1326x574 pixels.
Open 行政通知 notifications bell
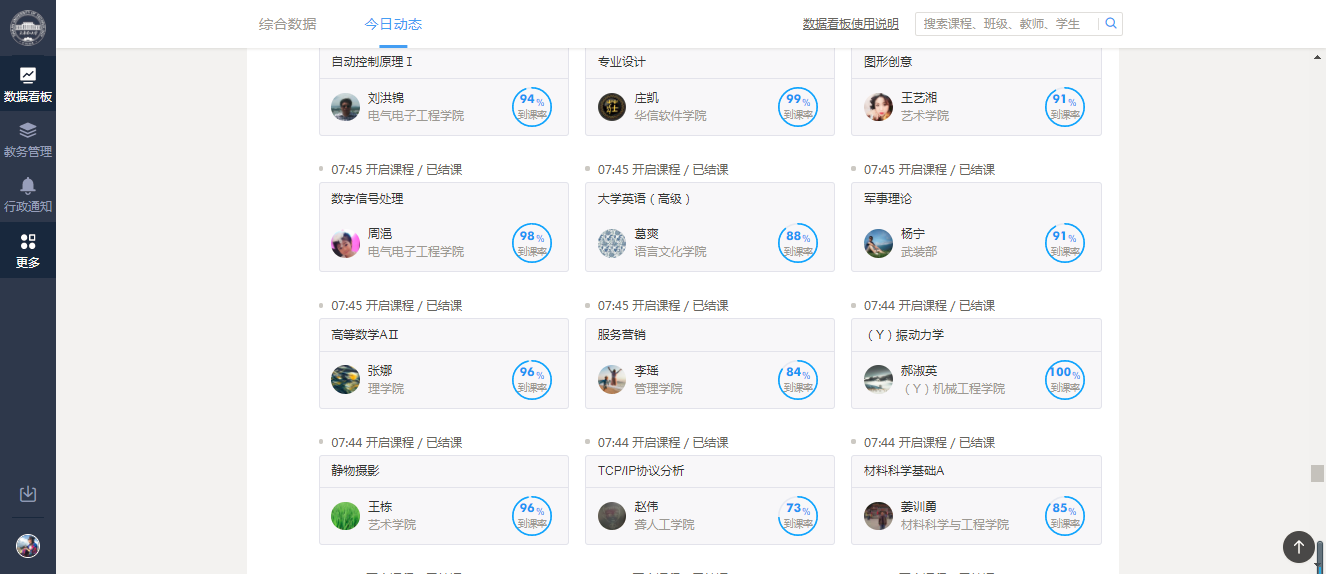(x=28, y=194)
